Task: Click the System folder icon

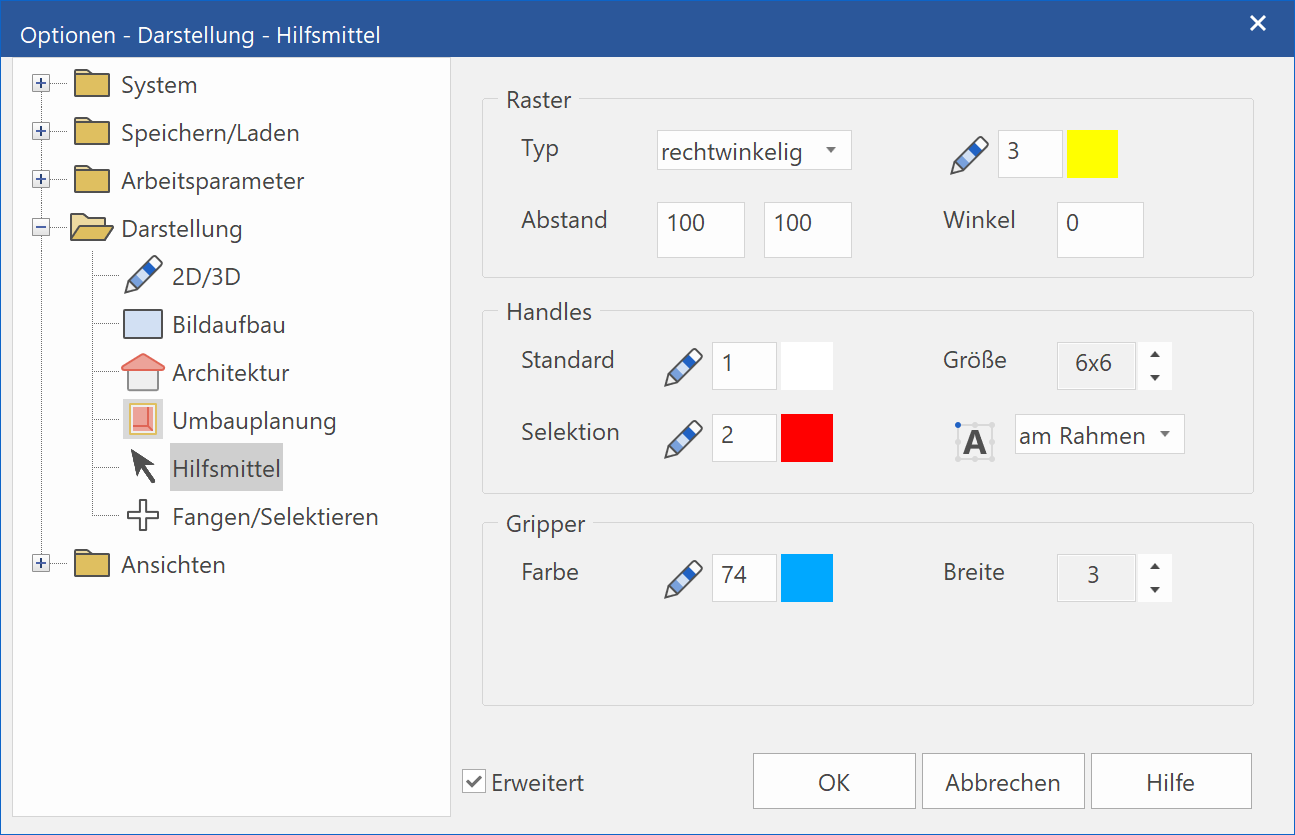Action: (x=92, y=83)
